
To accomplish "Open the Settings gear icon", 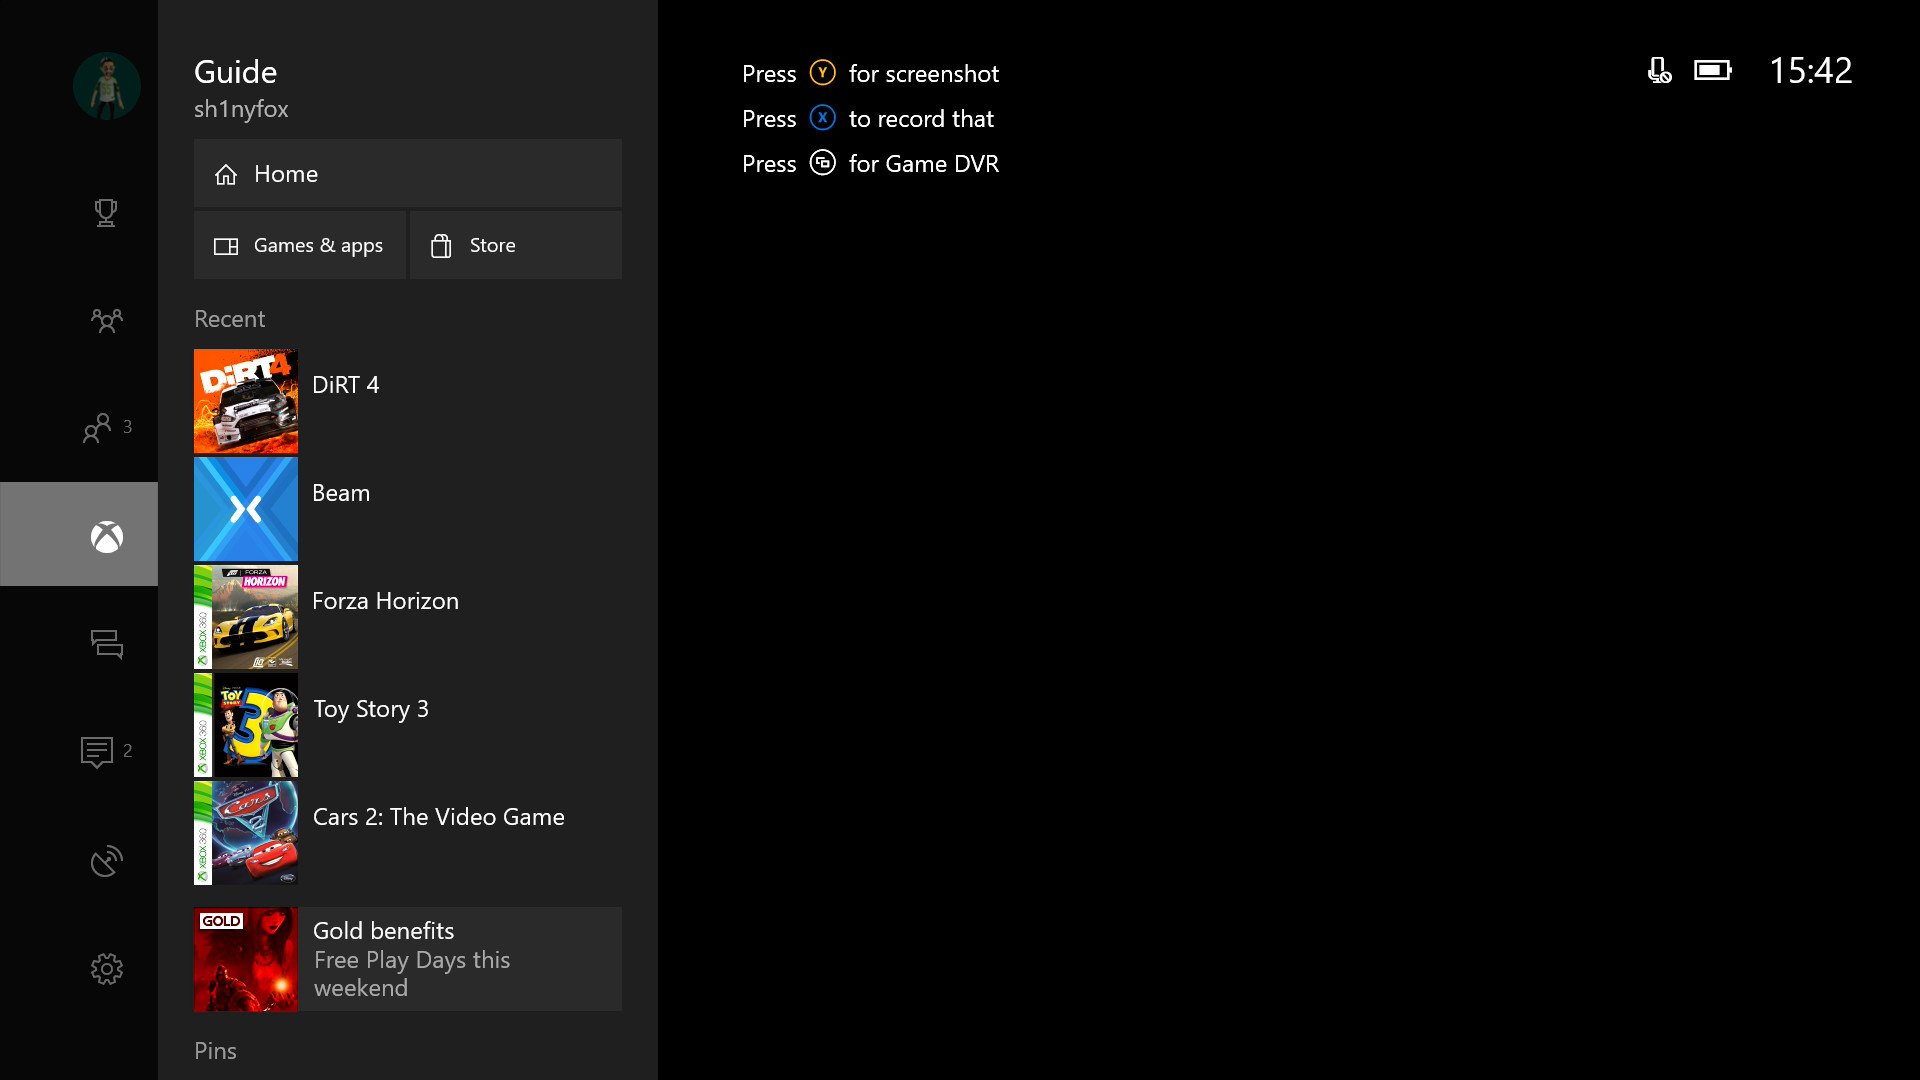I will click(x=105, y=968).
